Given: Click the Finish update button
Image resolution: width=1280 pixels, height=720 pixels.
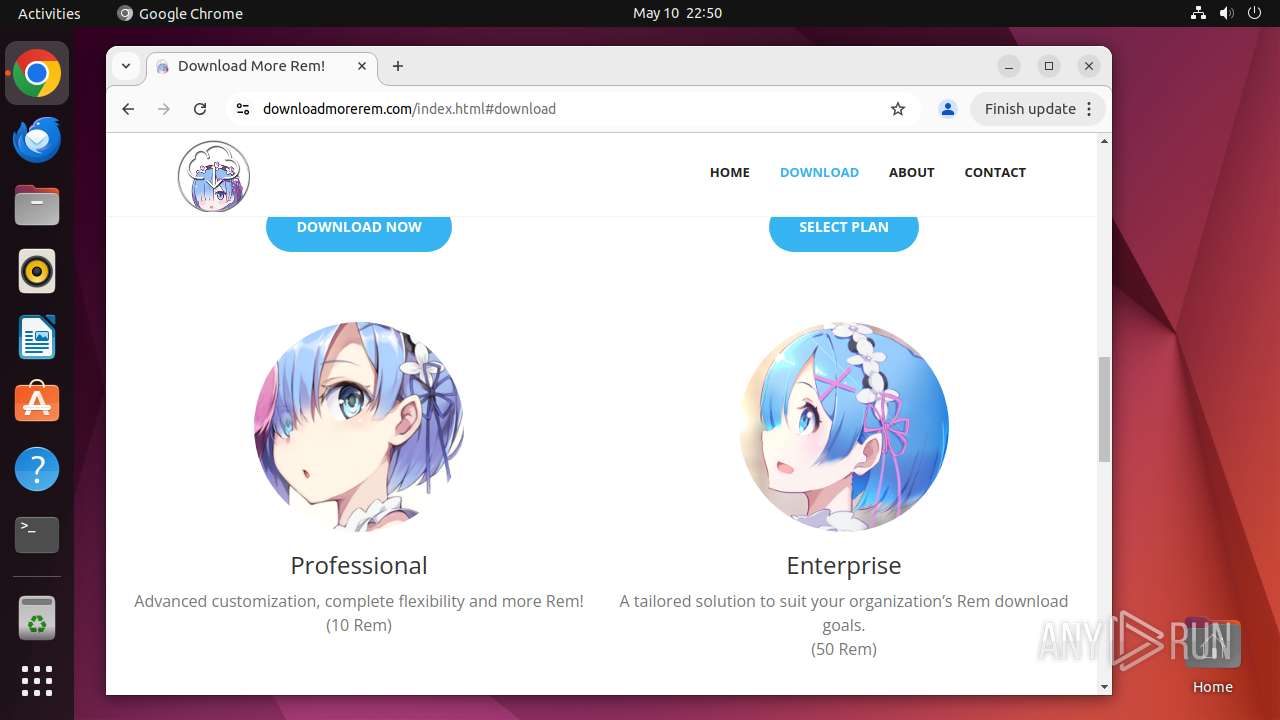Looking at the screenshot, I should [1038, 109].
